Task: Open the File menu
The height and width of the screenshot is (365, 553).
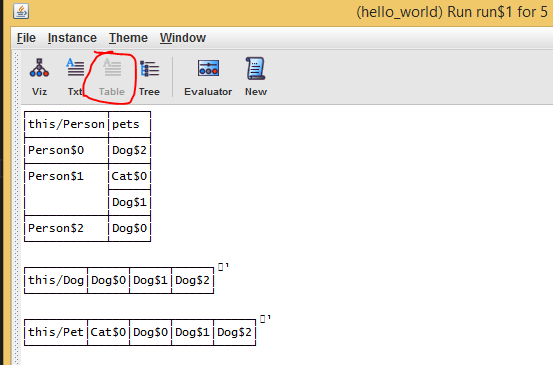Action: click(26, 38)
